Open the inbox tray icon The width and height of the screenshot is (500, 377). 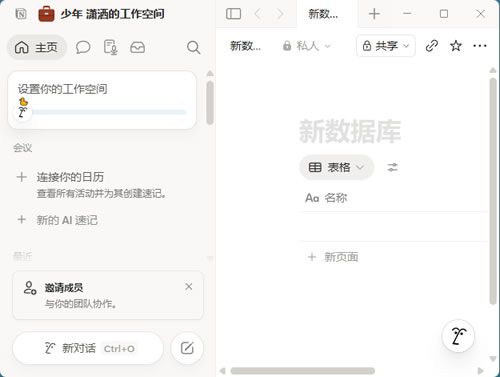(137, 47)
